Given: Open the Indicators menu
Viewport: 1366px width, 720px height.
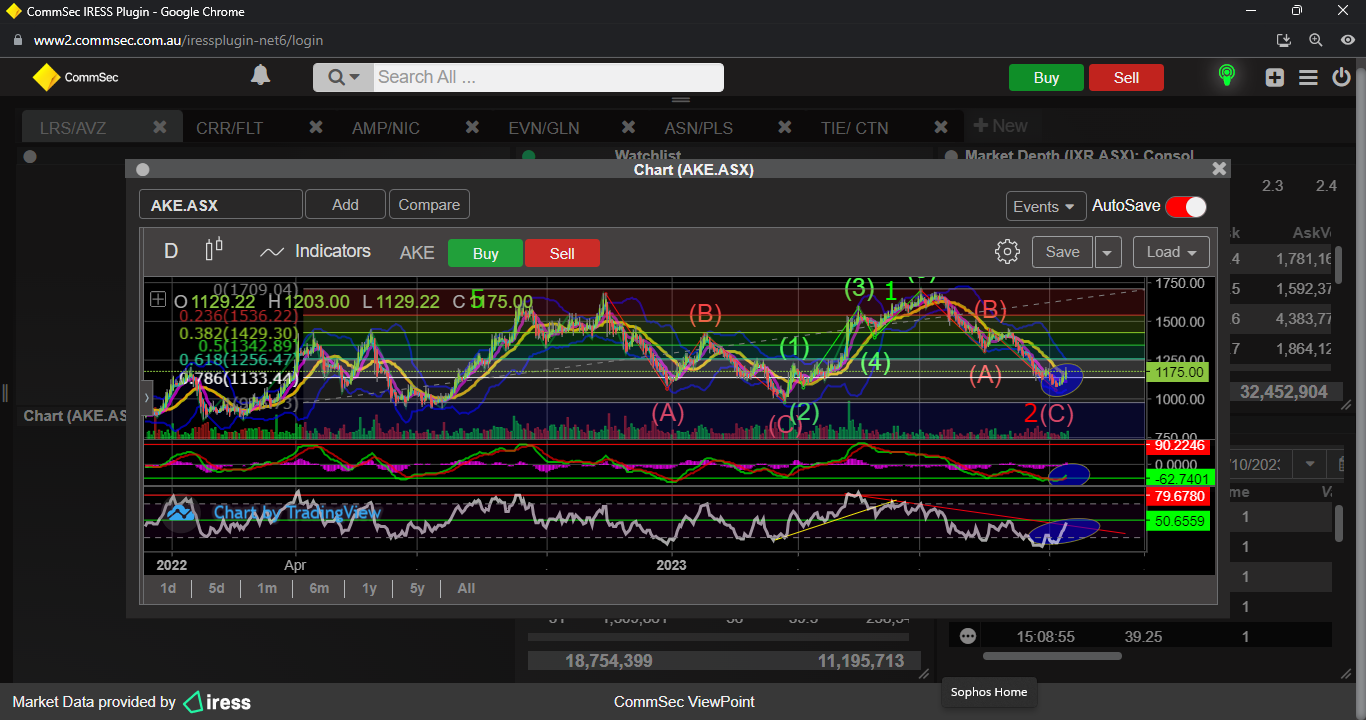Looking at the screenshot, I should click(x=315, y=252).
